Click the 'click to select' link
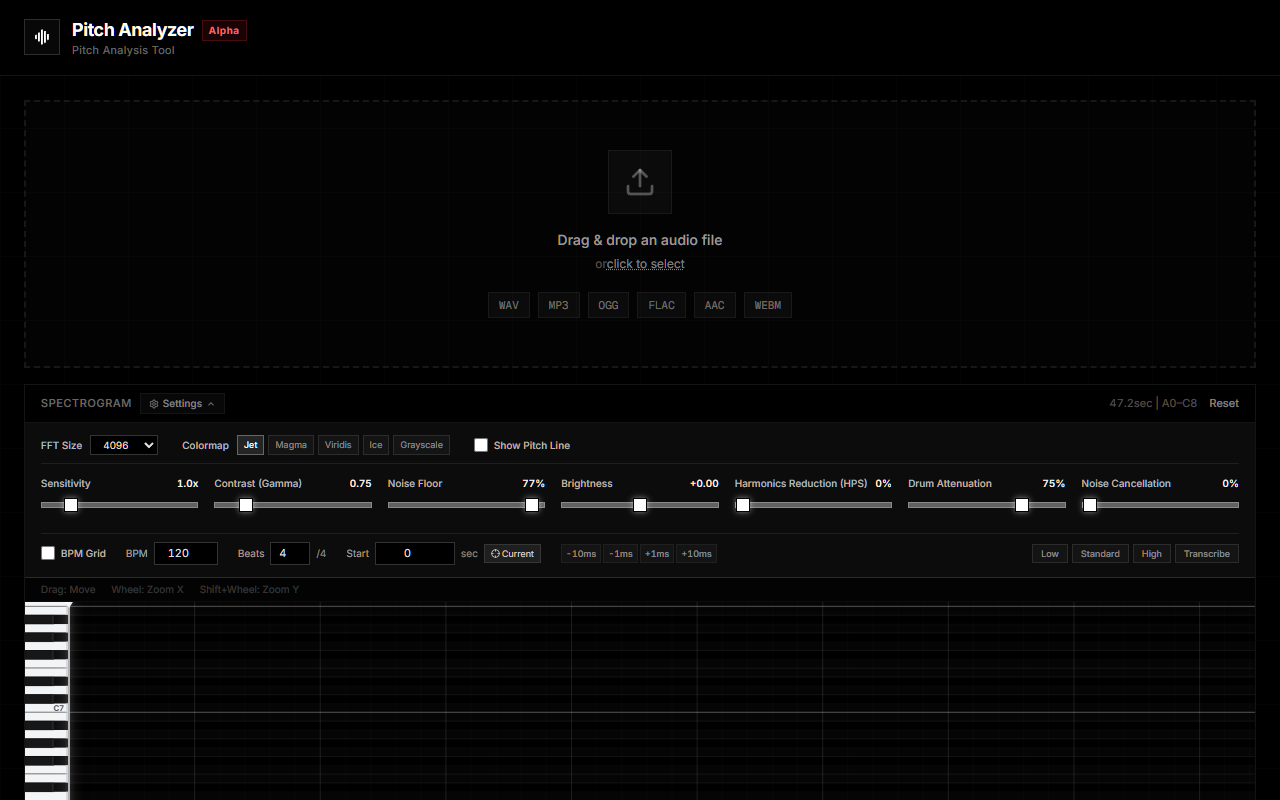 click(646, 264)
